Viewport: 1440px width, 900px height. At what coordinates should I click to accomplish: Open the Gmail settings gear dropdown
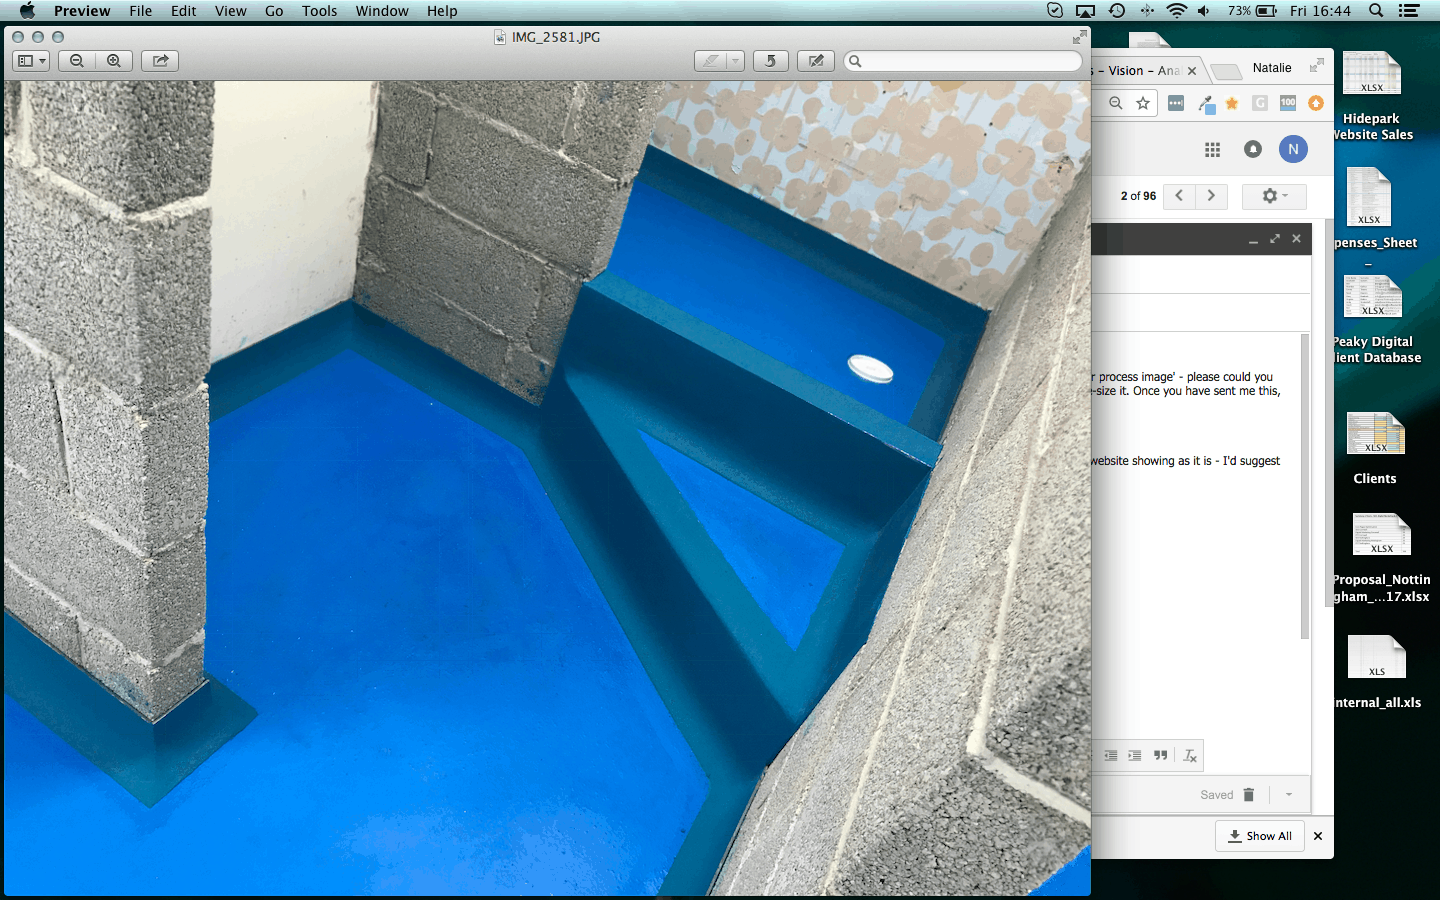(x=1273, y=196)
